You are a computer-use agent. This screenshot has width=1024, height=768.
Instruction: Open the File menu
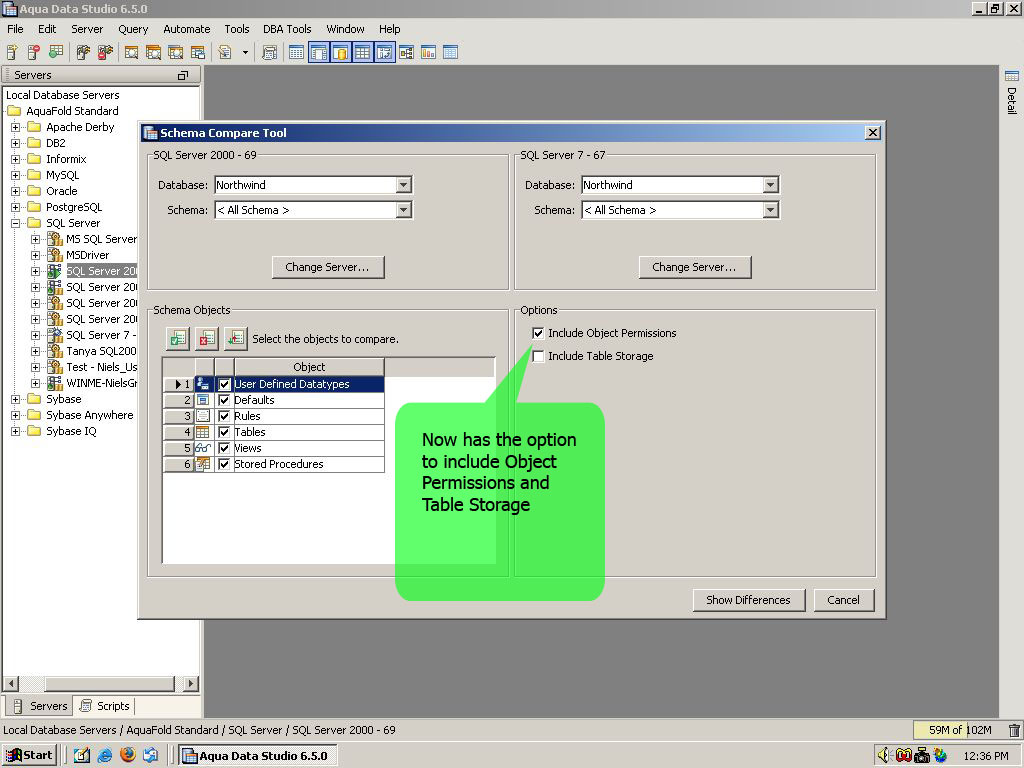click(15, 29)
